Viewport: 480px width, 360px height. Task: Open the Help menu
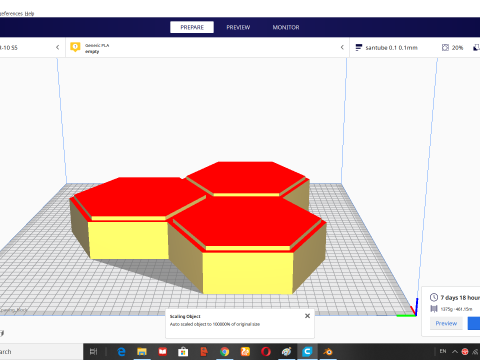29,14
